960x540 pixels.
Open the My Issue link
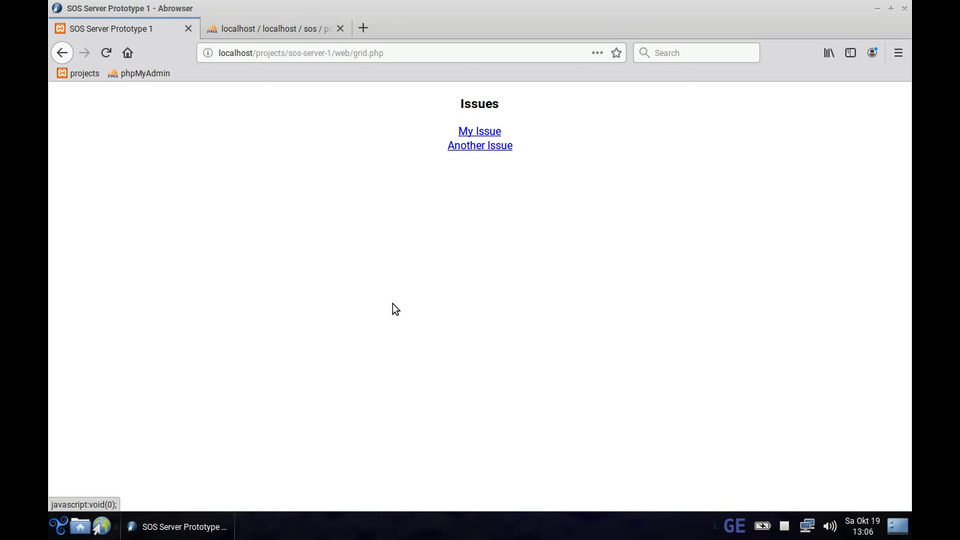tap(479, 131)
